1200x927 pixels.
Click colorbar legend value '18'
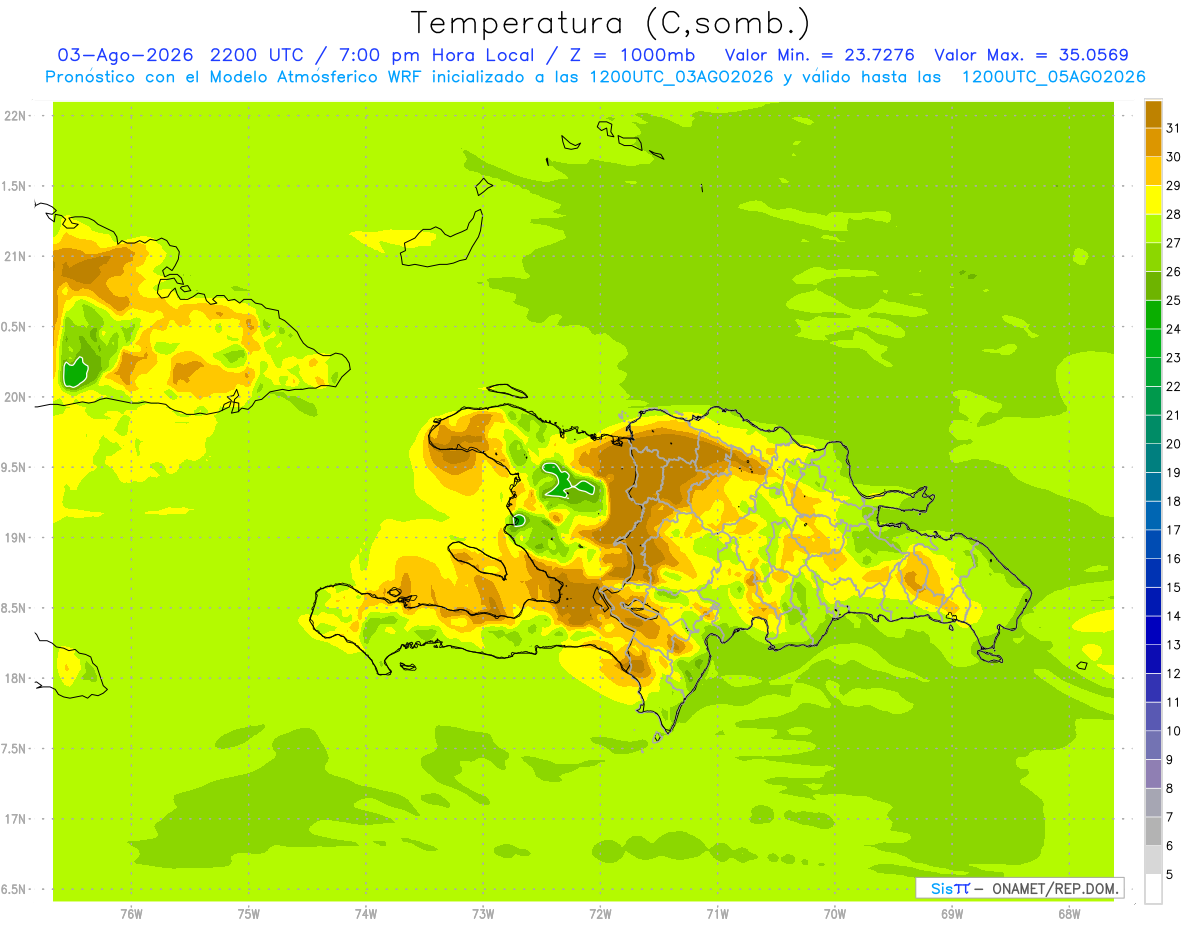(x=1173, y=502)
